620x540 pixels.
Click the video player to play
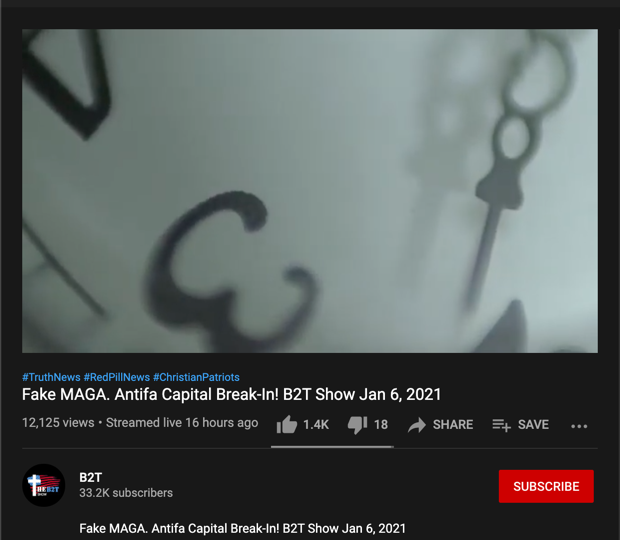pyautogui.click(x=310, y=191)
